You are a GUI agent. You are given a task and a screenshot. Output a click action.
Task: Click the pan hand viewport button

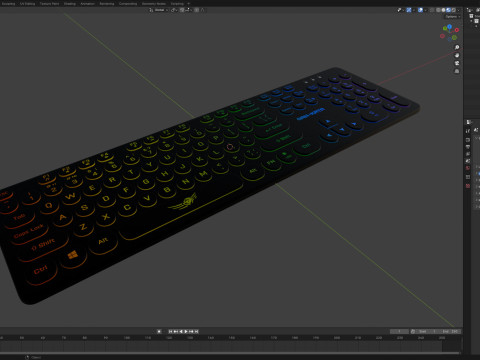point(457,55)
